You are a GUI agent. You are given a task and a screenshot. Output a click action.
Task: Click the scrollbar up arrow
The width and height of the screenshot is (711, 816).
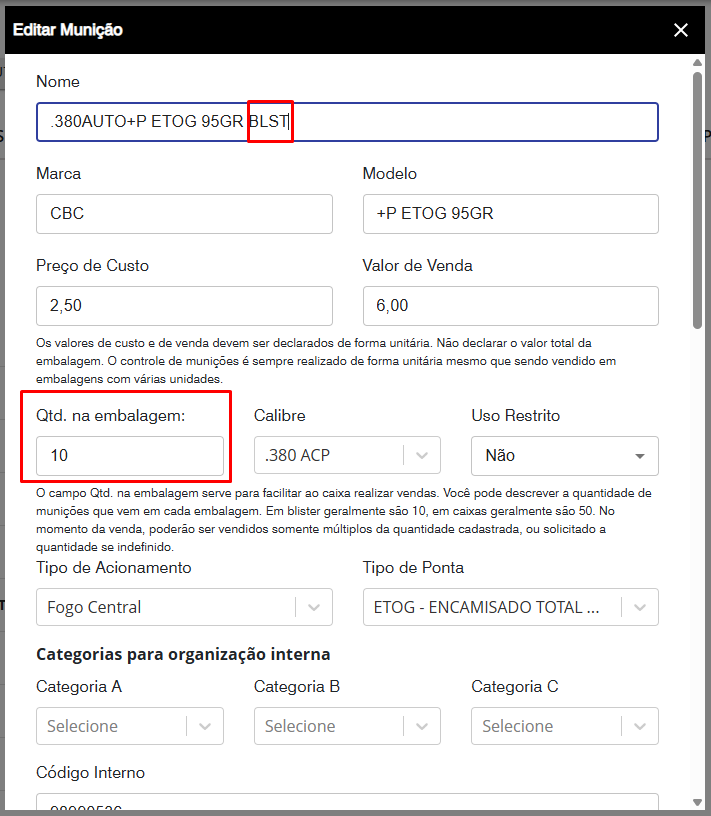point(697,64)
